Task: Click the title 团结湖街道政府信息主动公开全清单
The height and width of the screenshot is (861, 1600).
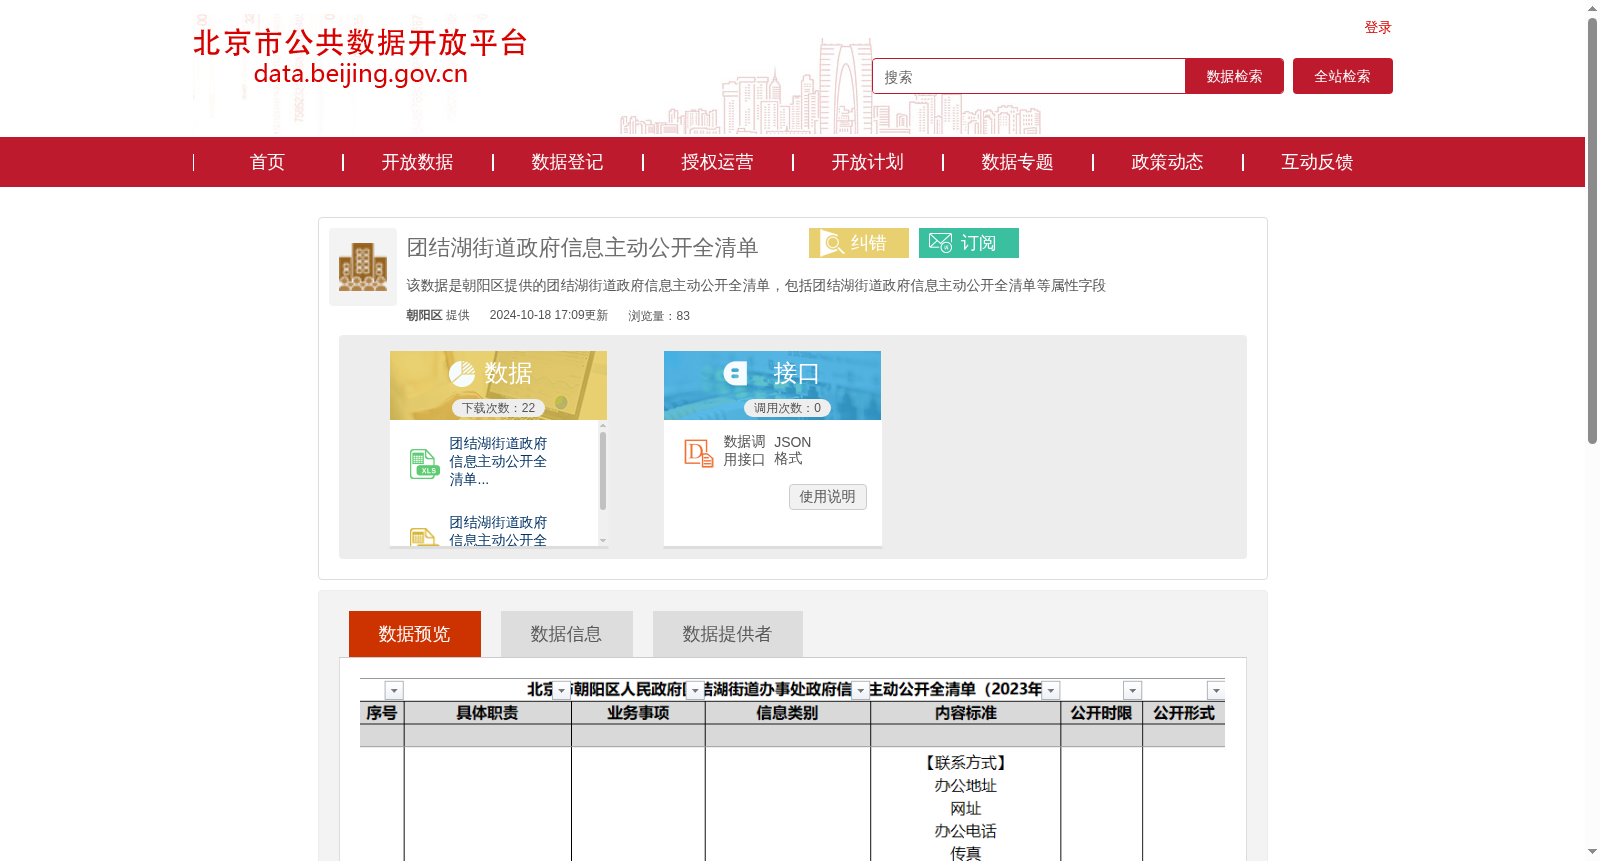Action: pos(582,247)
